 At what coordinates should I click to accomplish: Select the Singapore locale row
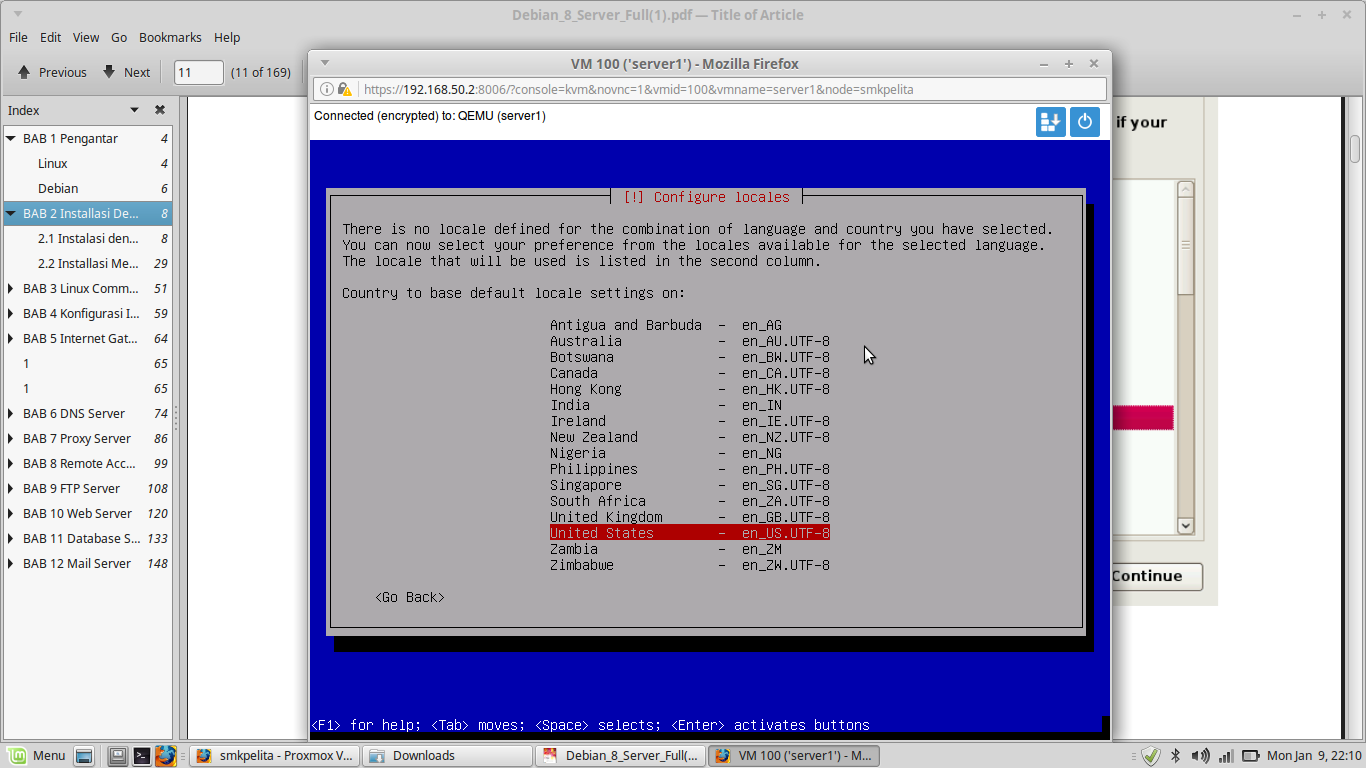690,485
